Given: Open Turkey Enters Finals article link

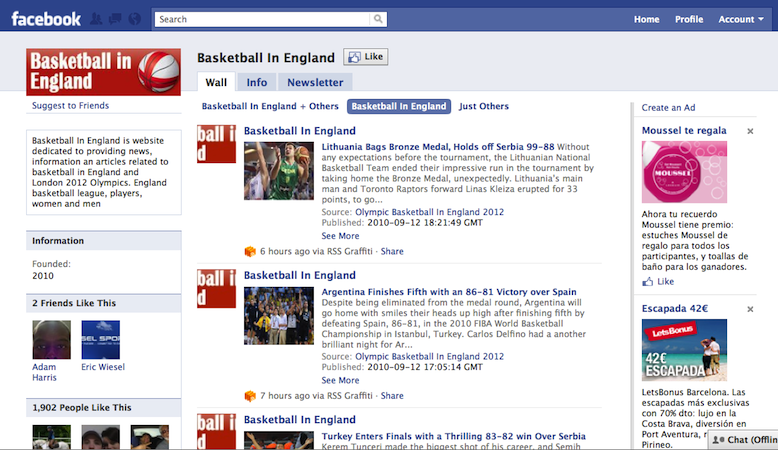Looking at the screenshot, I should (454, 436).
